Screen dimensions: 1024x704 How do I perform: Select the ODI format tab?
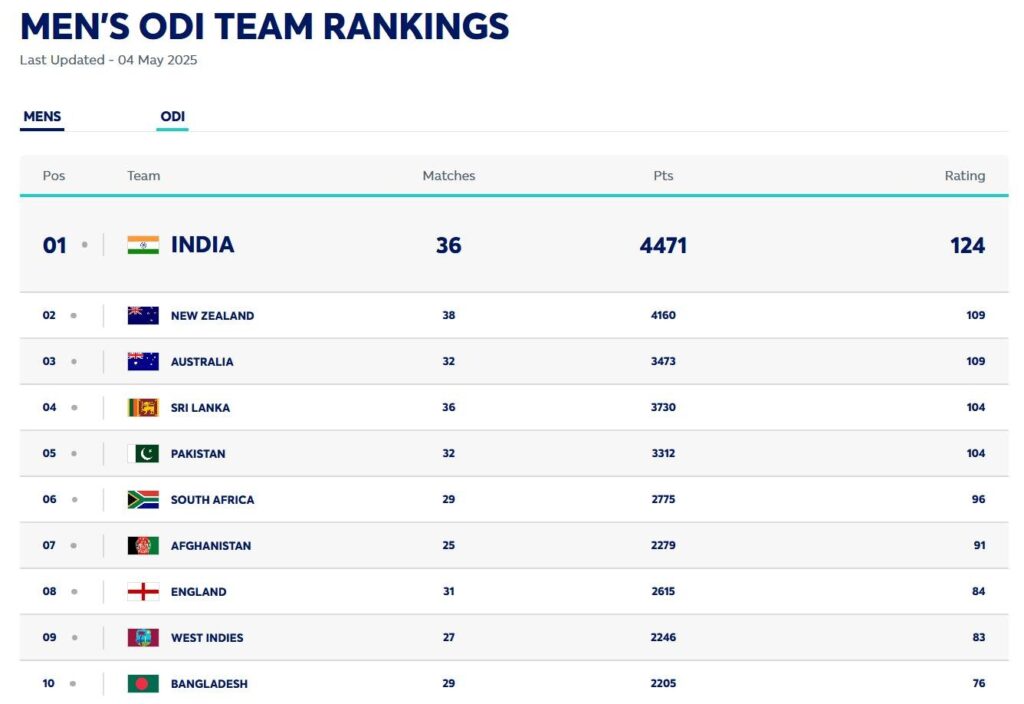pos(172,117)
